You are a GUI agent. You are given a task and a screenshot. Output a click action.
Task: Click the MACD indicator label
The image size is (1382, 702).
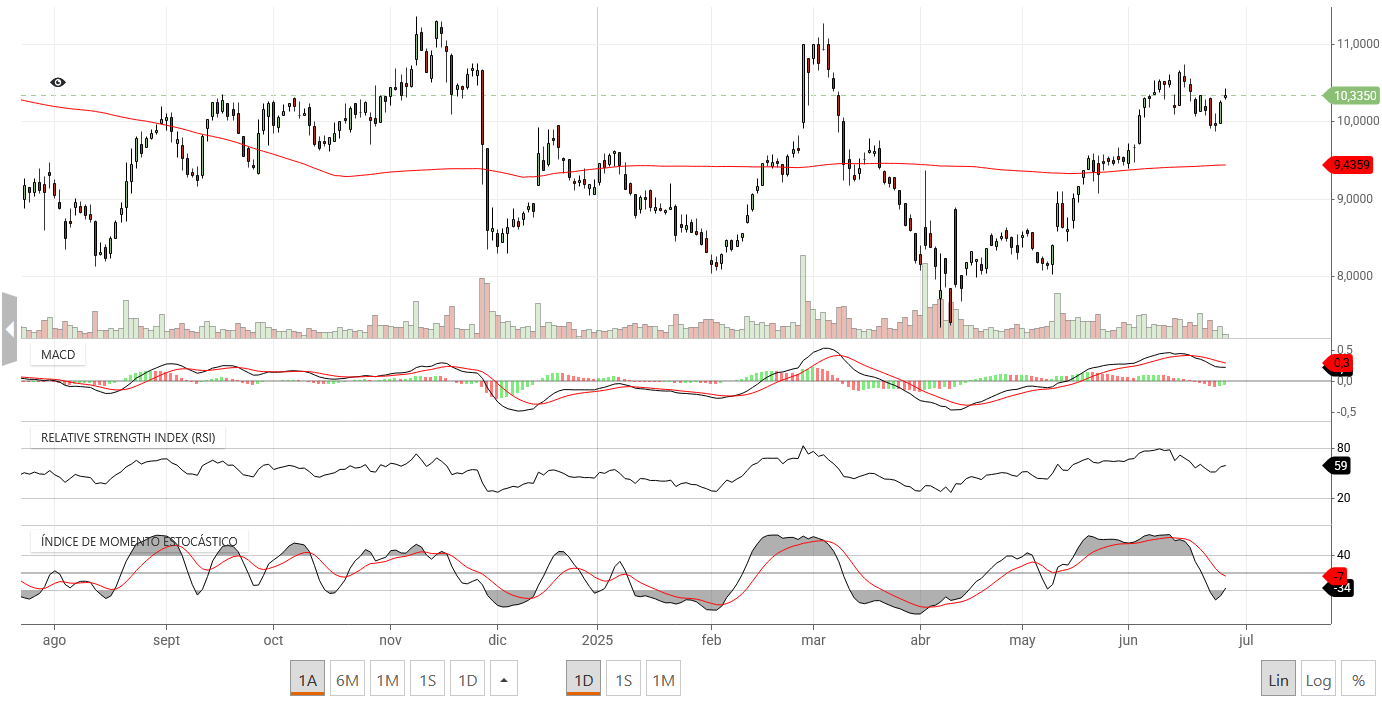click(x=58, y=355)
